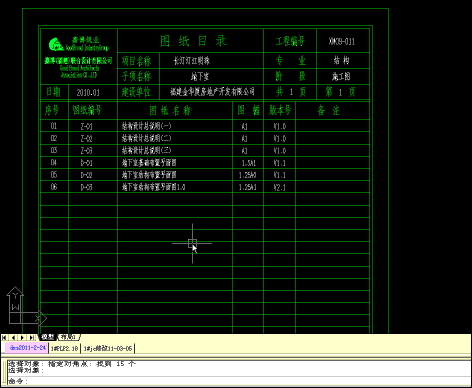Screen dimensions: 472x388
Task: Select the XMK09-011 project number text
Action: point(342,42)
